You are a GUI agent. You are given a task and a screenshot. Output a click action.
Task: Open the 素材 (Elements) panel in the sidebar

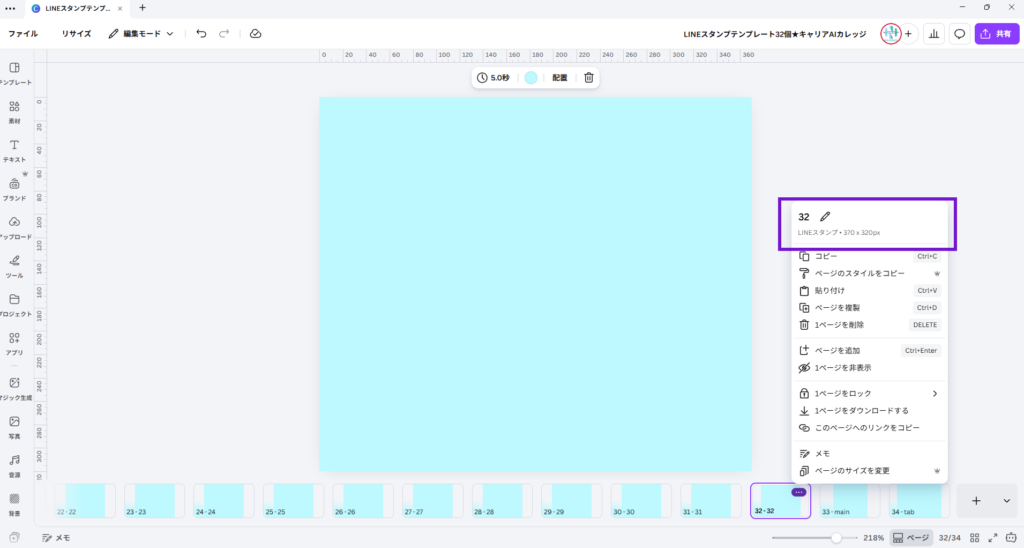[x=15, y=112]
